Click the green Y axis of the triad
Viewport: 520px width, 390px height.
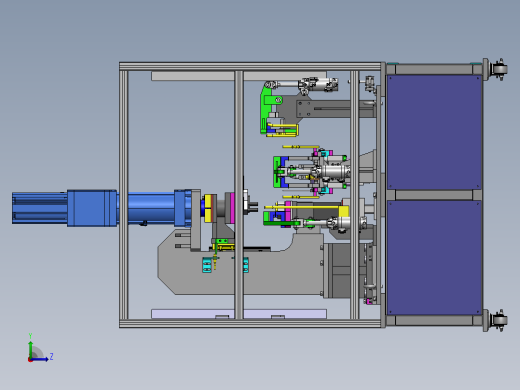pos(30,349)
